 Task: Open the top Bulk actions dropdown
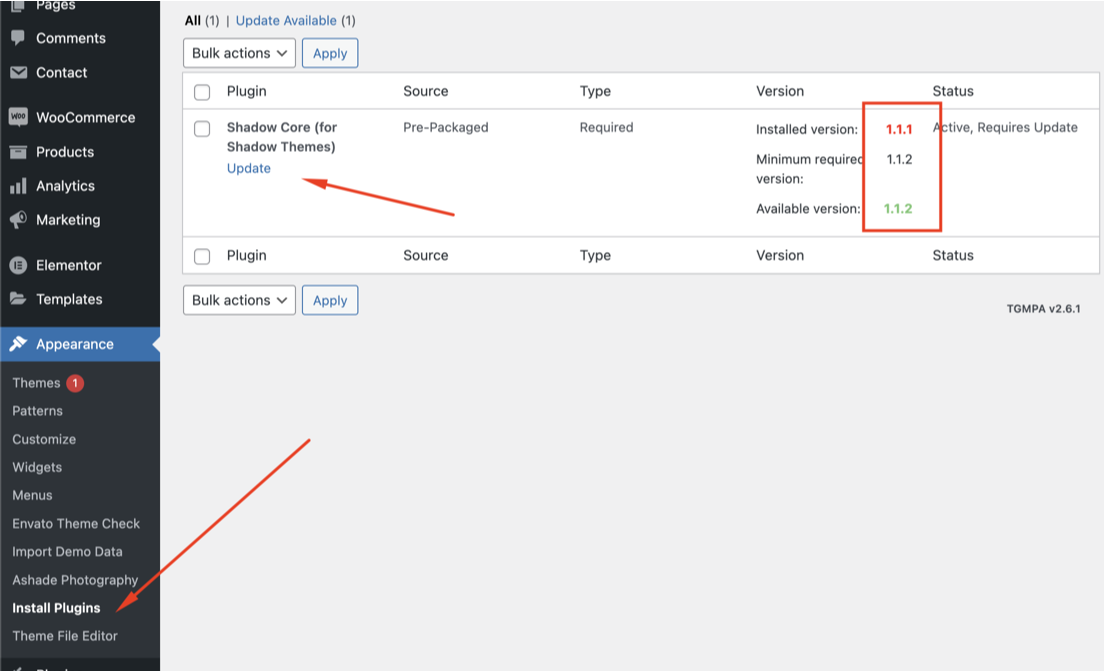[239, 53]
